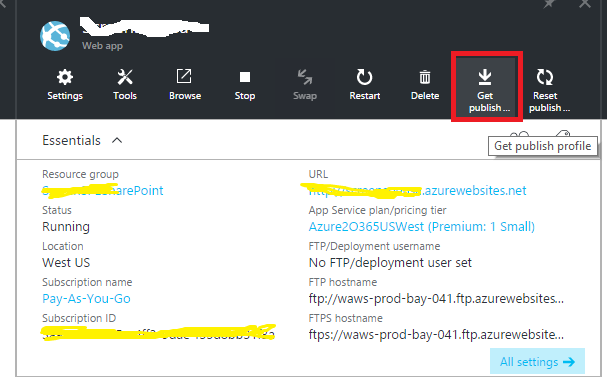607x377 pixels.
Task: Delete the web app
Action: coord(425,86)
